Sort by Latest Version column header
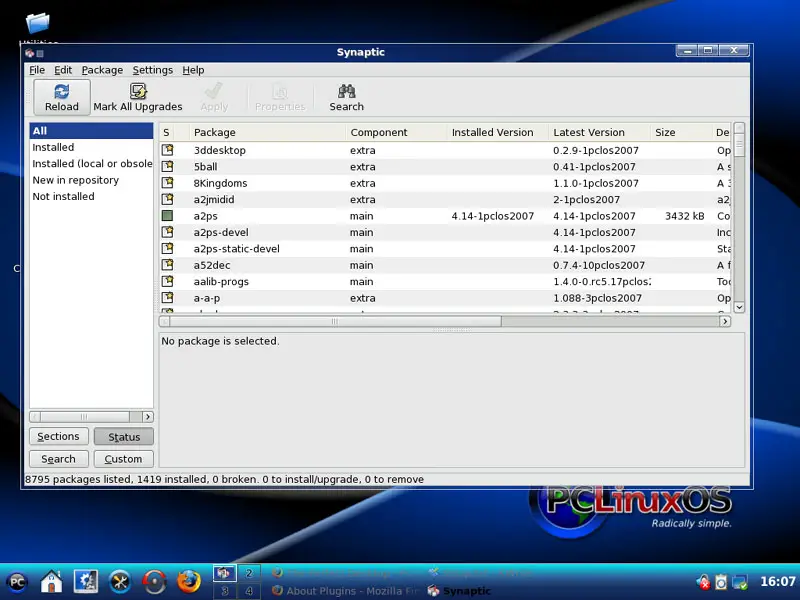800x600 pixels. (599, 132)
